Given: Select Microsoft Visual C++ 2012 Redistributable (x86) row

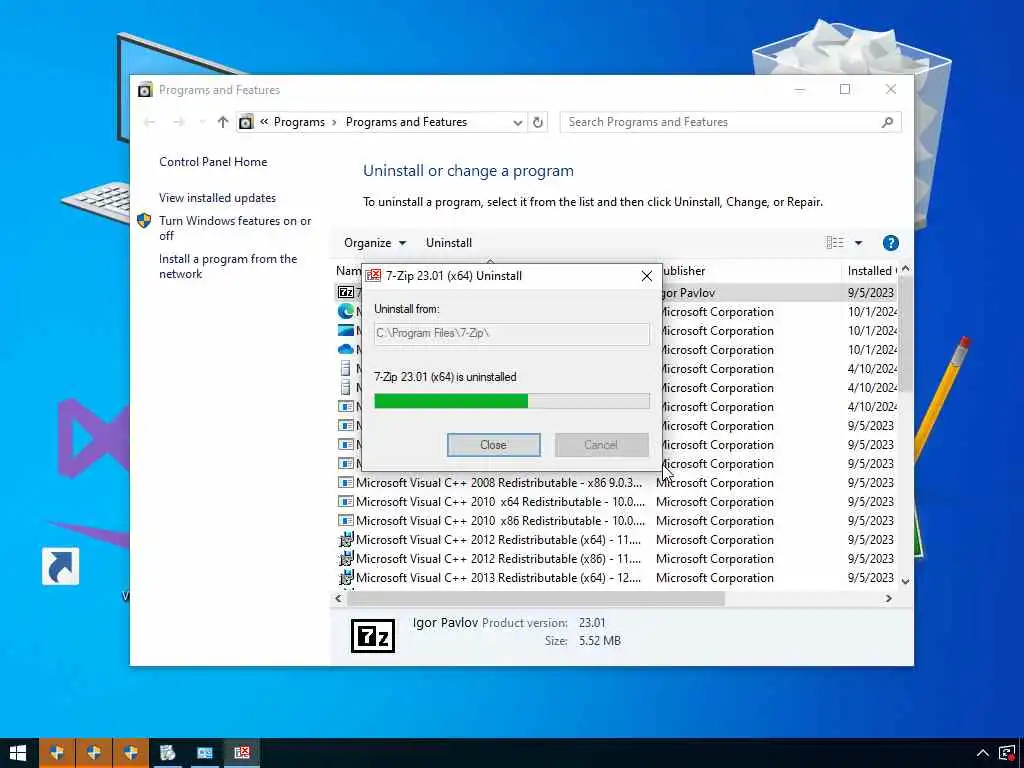Looking at the screenshot, I should point(498,559).
